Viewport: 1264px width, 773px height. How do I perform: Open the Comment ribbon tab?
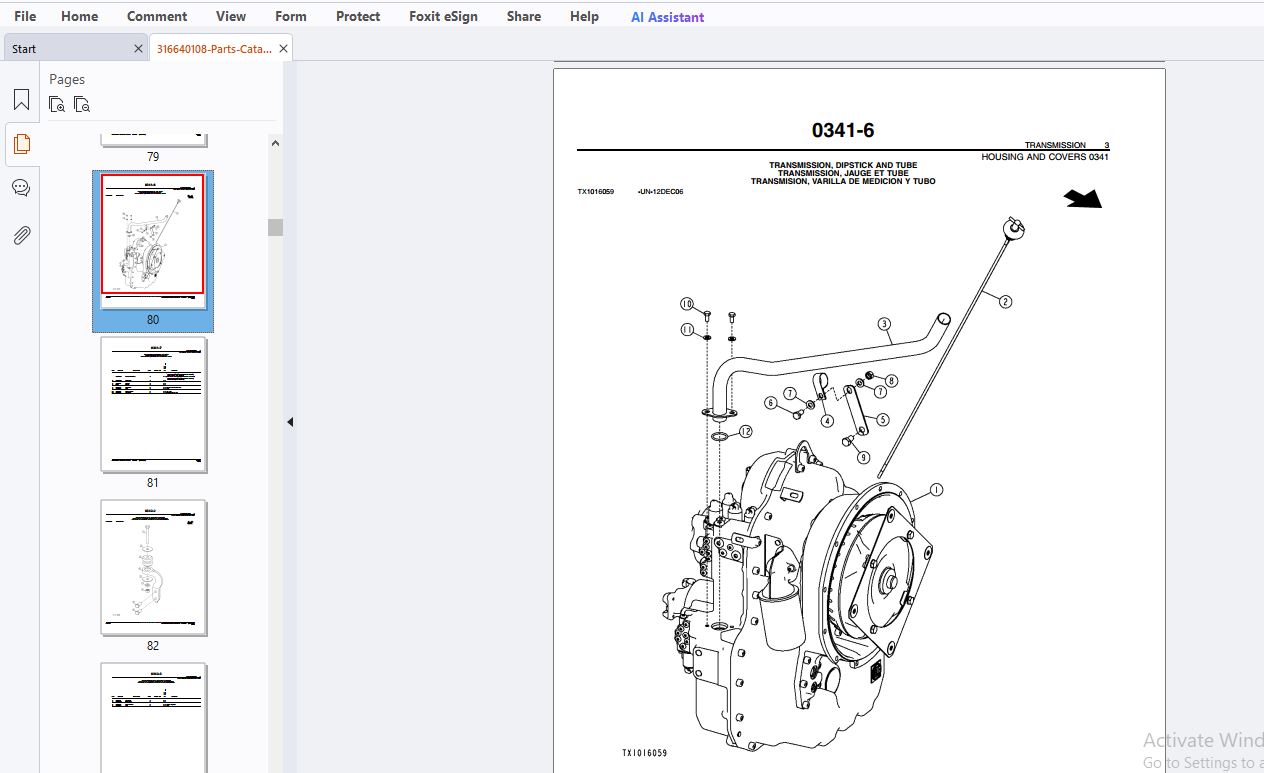coord(157,16)
